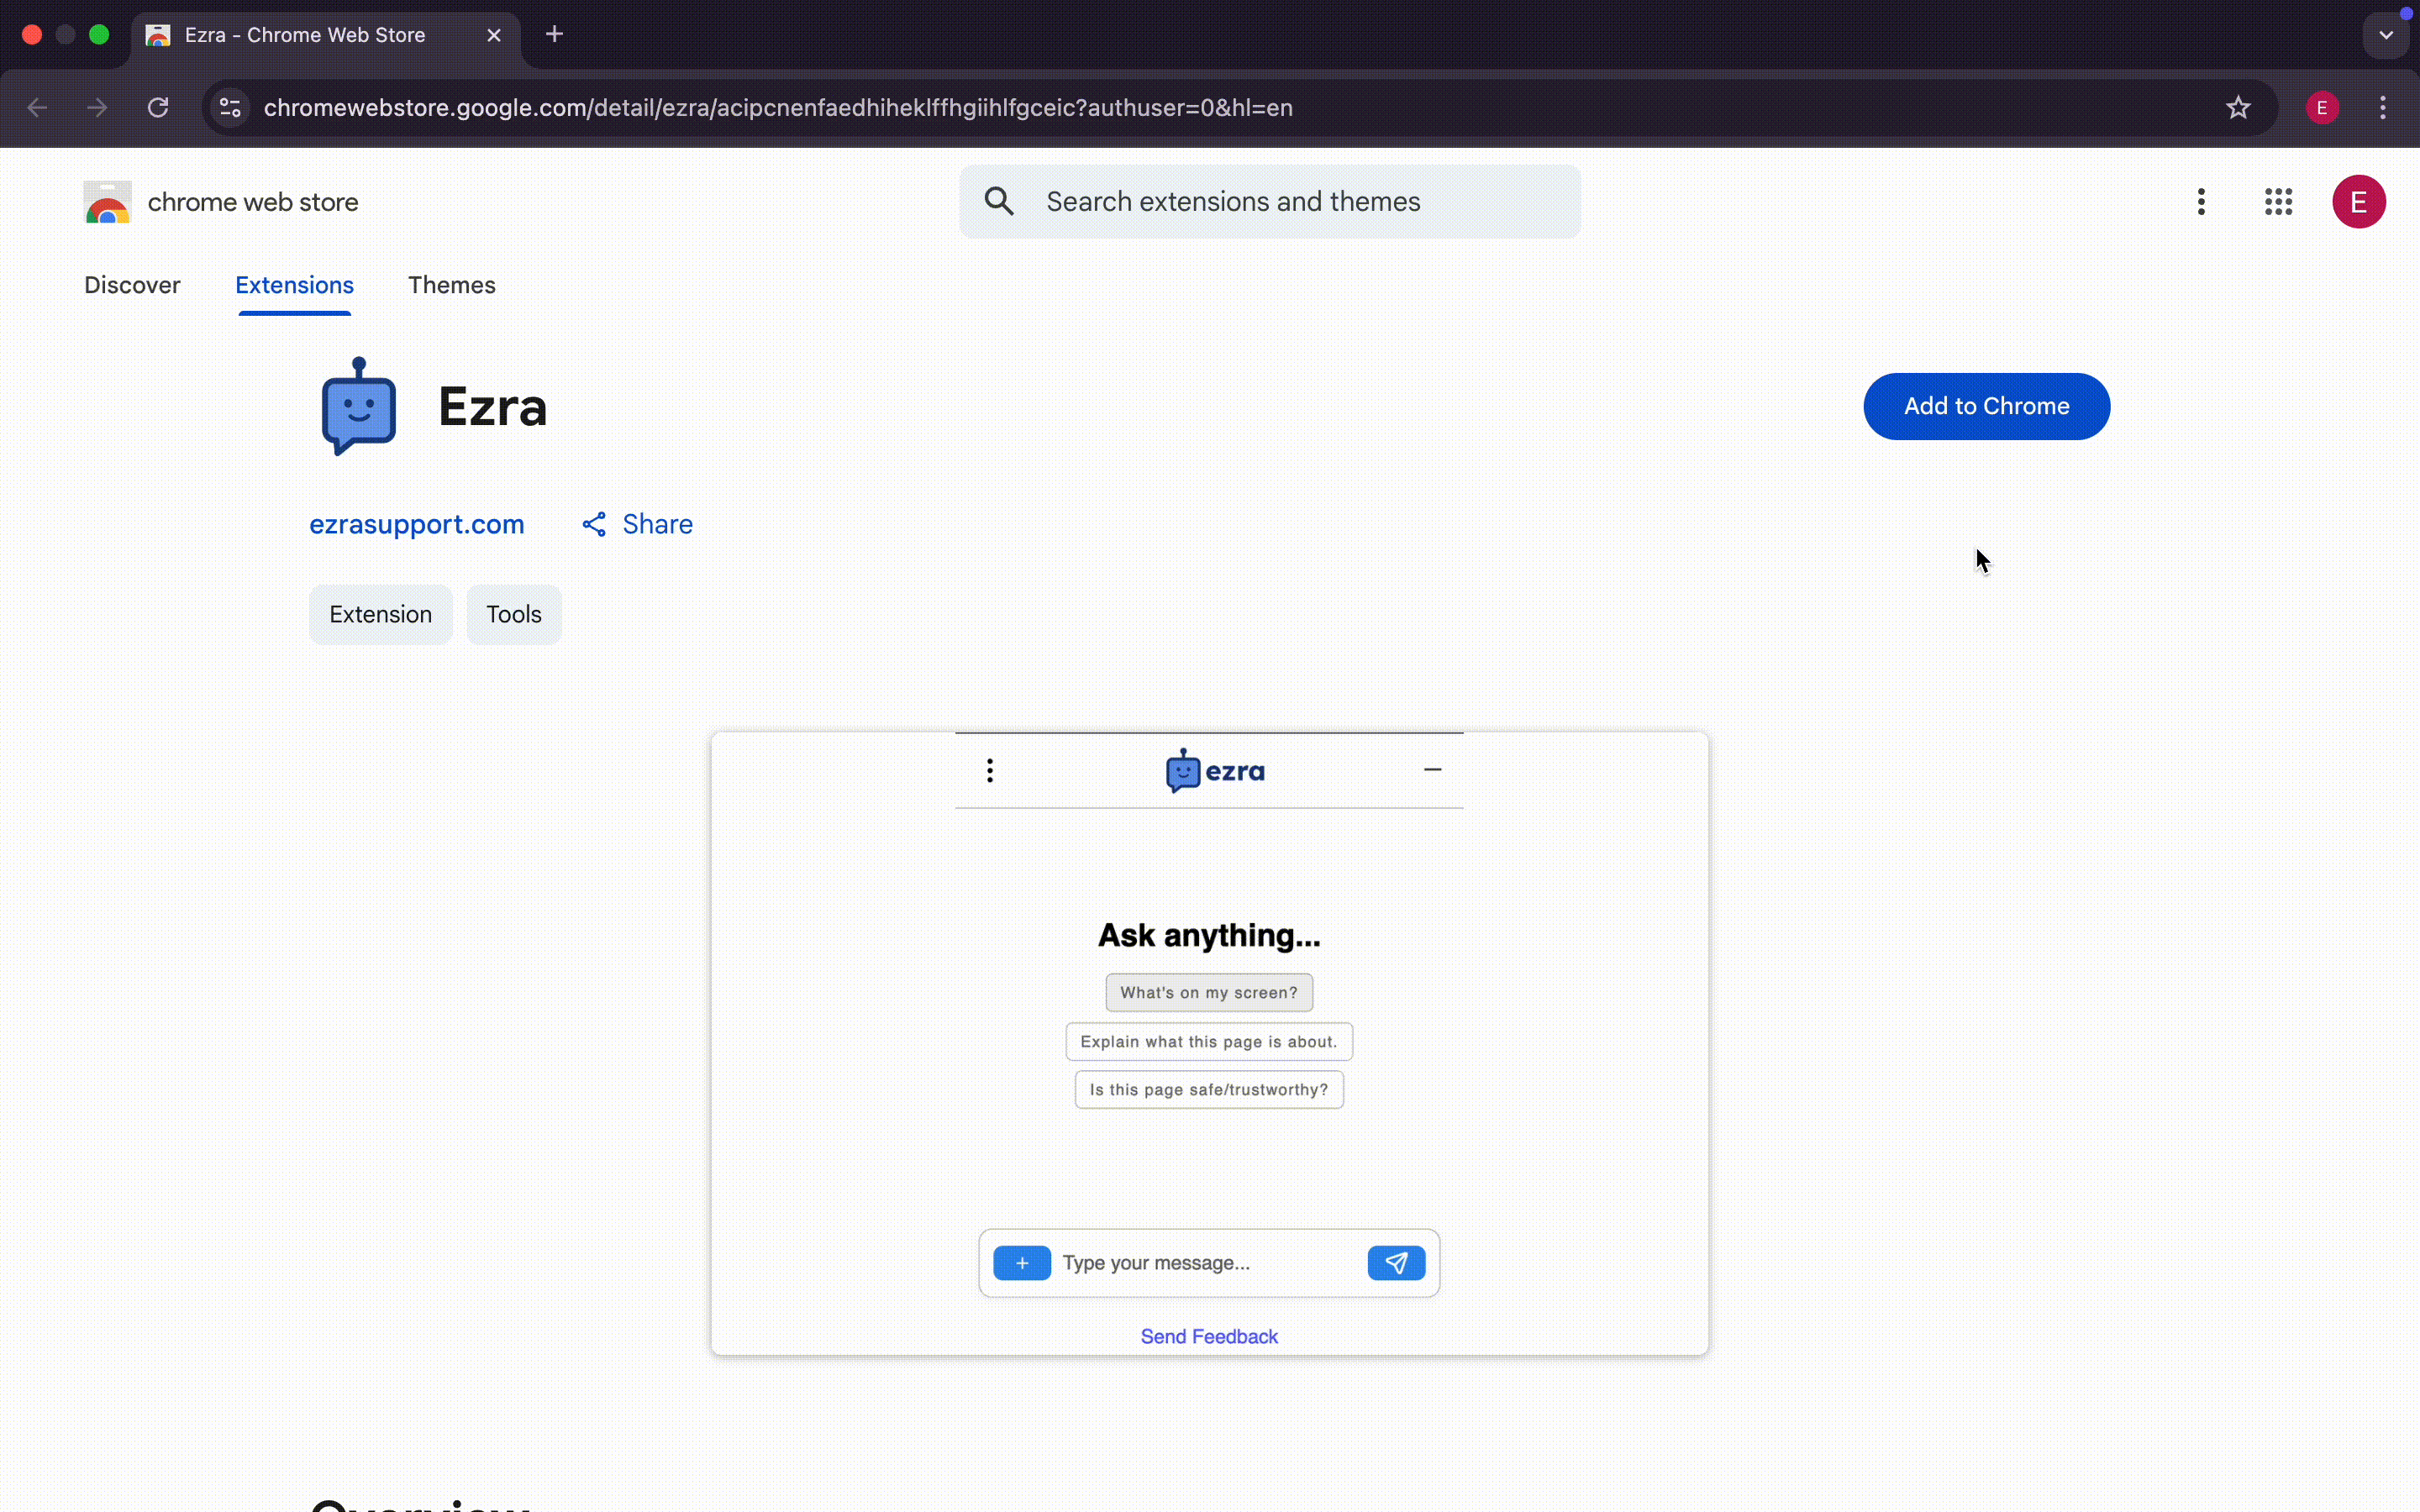The width and height of the screenshot is (2420, 1512).
Task: Open the Google apps grid
Action: [x=2278, y=202]
